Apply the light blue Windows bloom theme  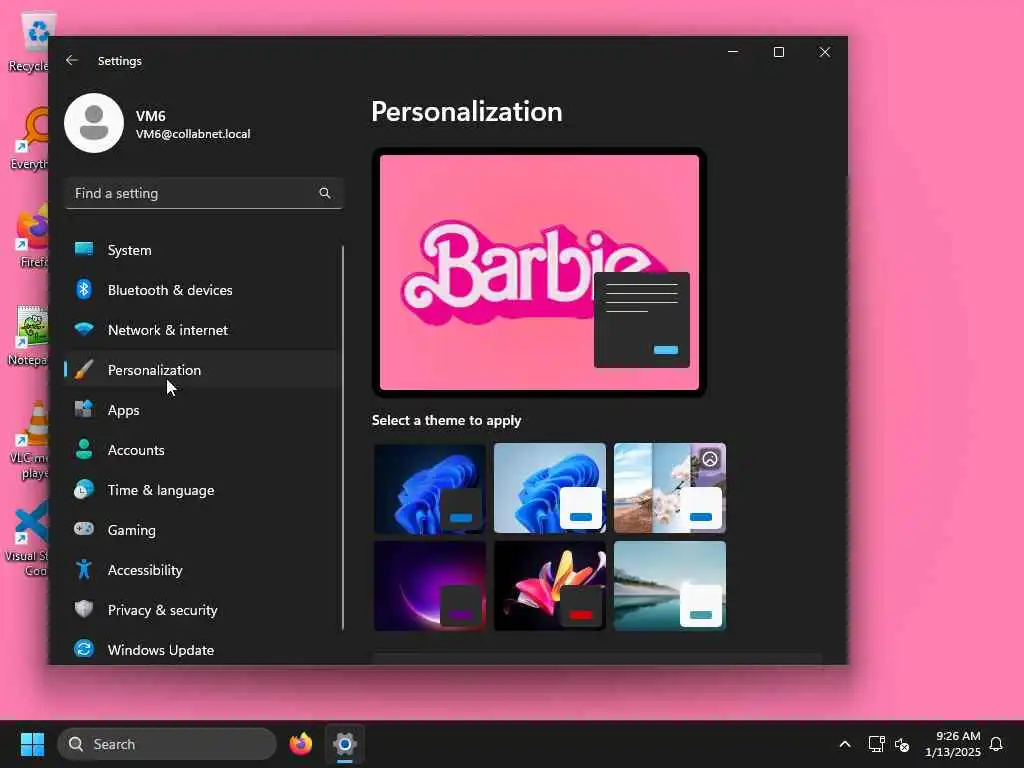(x=550, y=488)
